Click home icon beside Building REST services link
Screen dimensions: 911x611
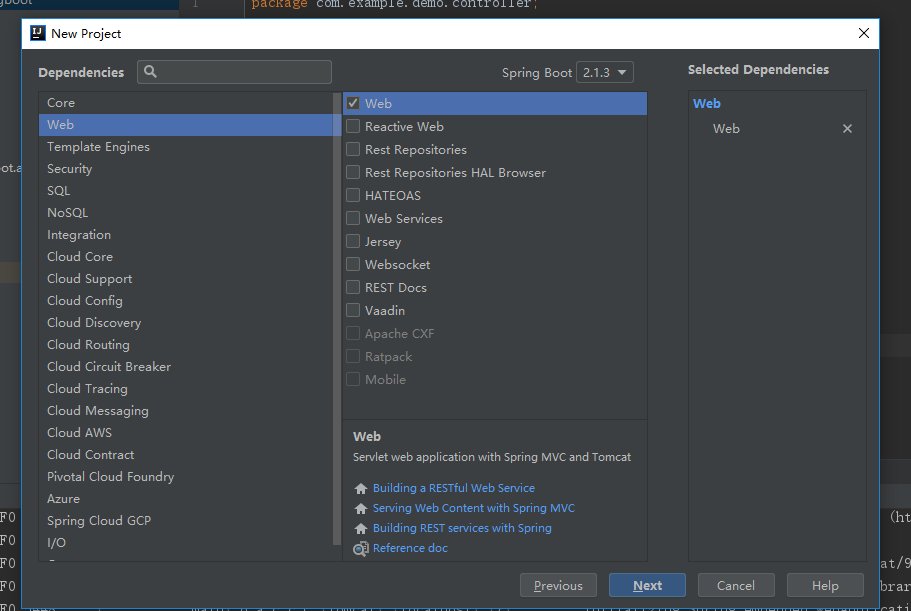pos(361,529)
